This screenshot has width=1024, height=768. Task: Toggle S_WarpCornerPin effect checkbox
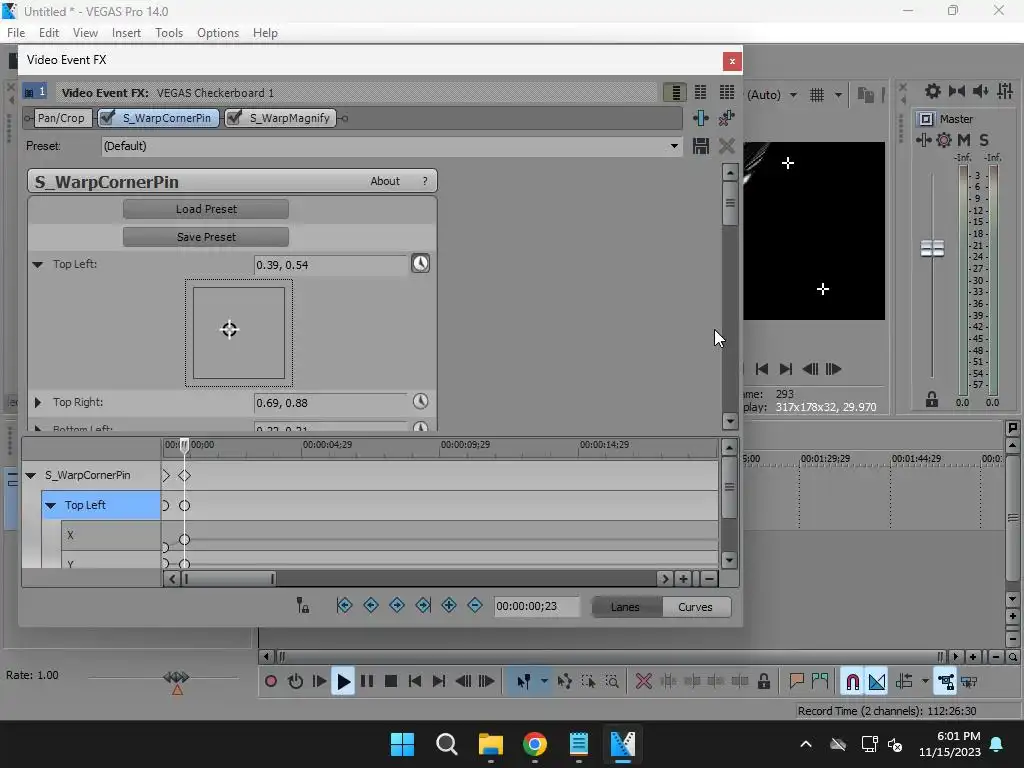point(108,118)
